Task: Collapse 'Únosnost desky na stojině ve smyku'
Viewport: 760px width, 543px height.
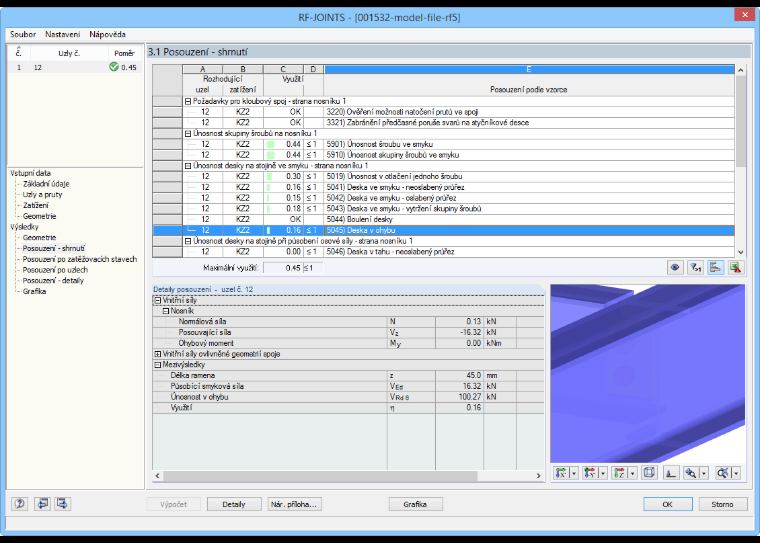Action: coord(188,166)
